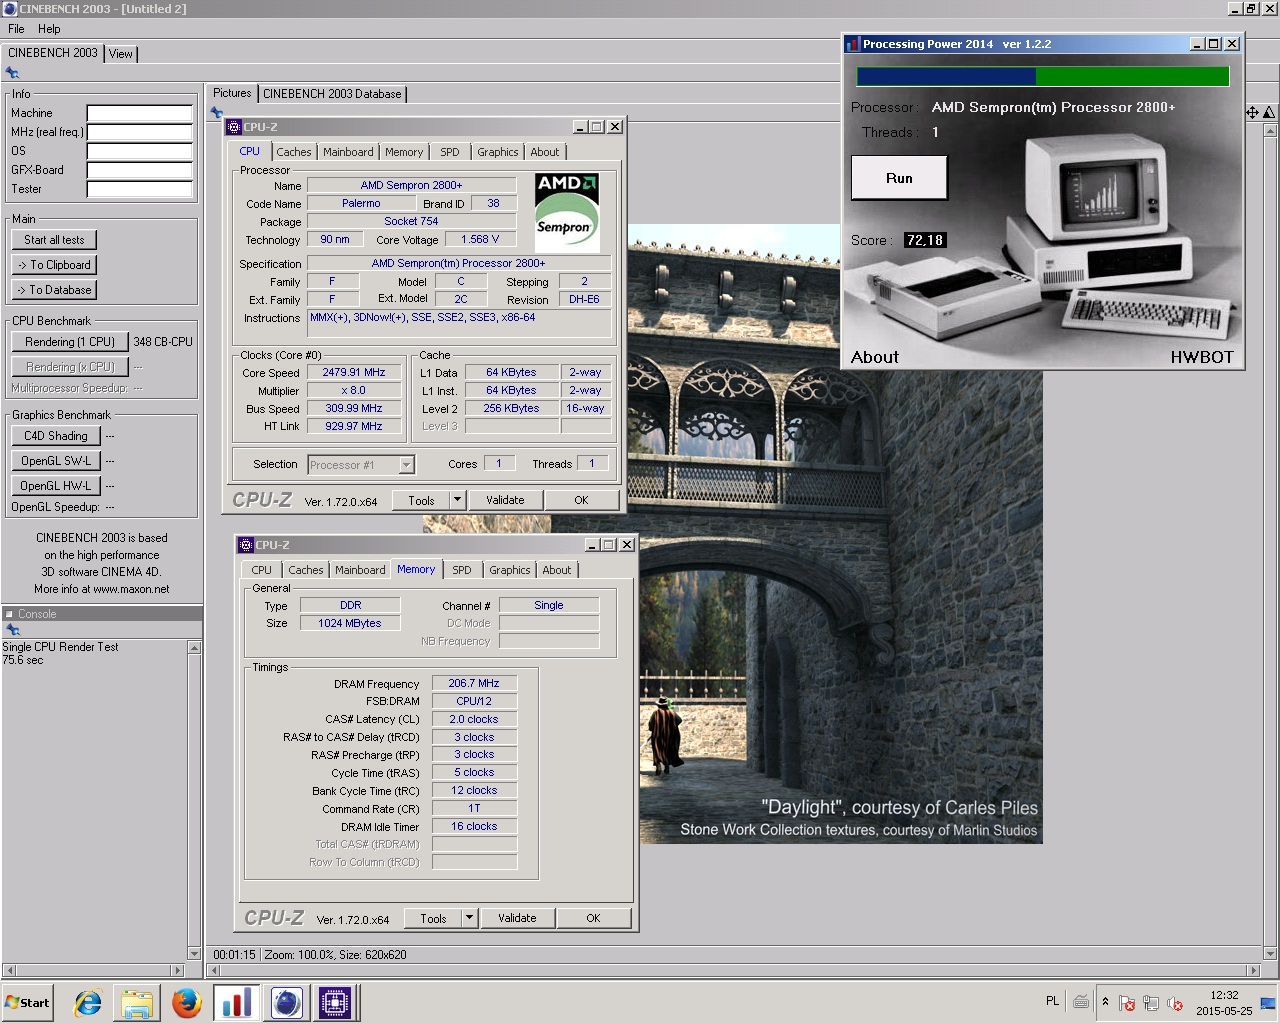Open the Help menu in CINEBENCH

(49, 29)
